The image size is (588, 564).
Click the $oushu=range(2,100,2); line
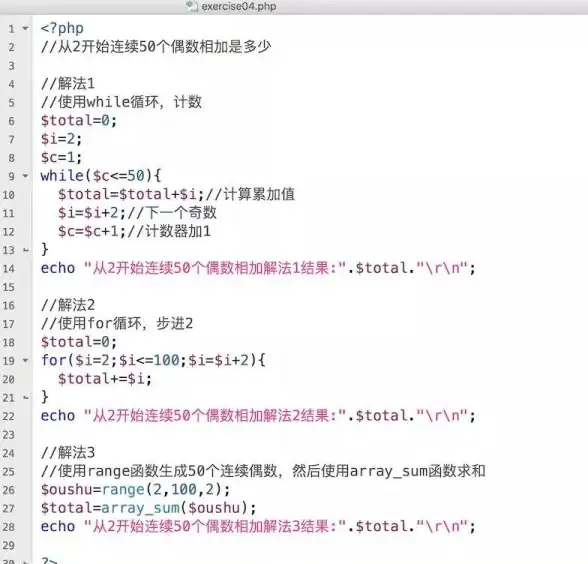pos(135,489)
